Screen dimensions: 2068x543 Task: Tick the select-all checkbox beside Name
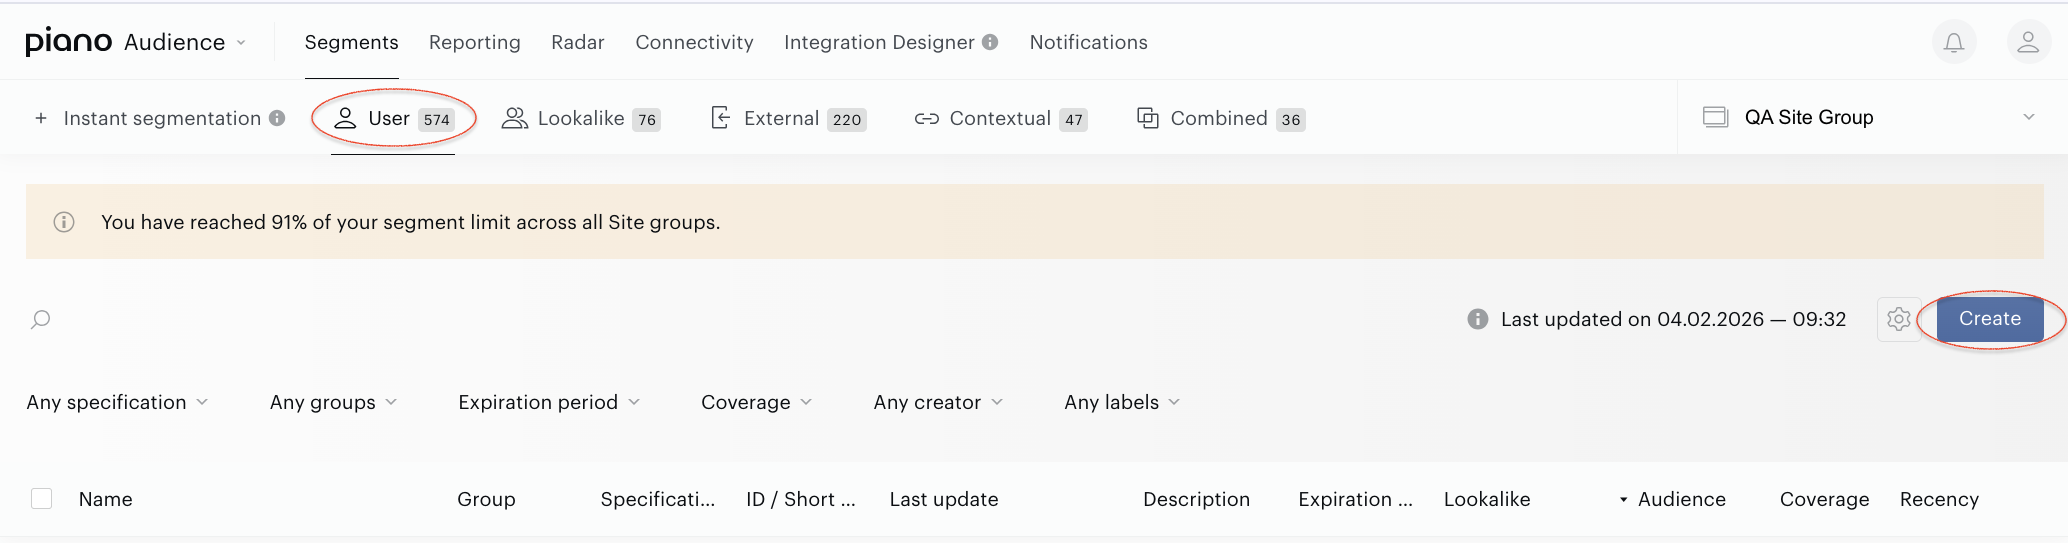42,498
